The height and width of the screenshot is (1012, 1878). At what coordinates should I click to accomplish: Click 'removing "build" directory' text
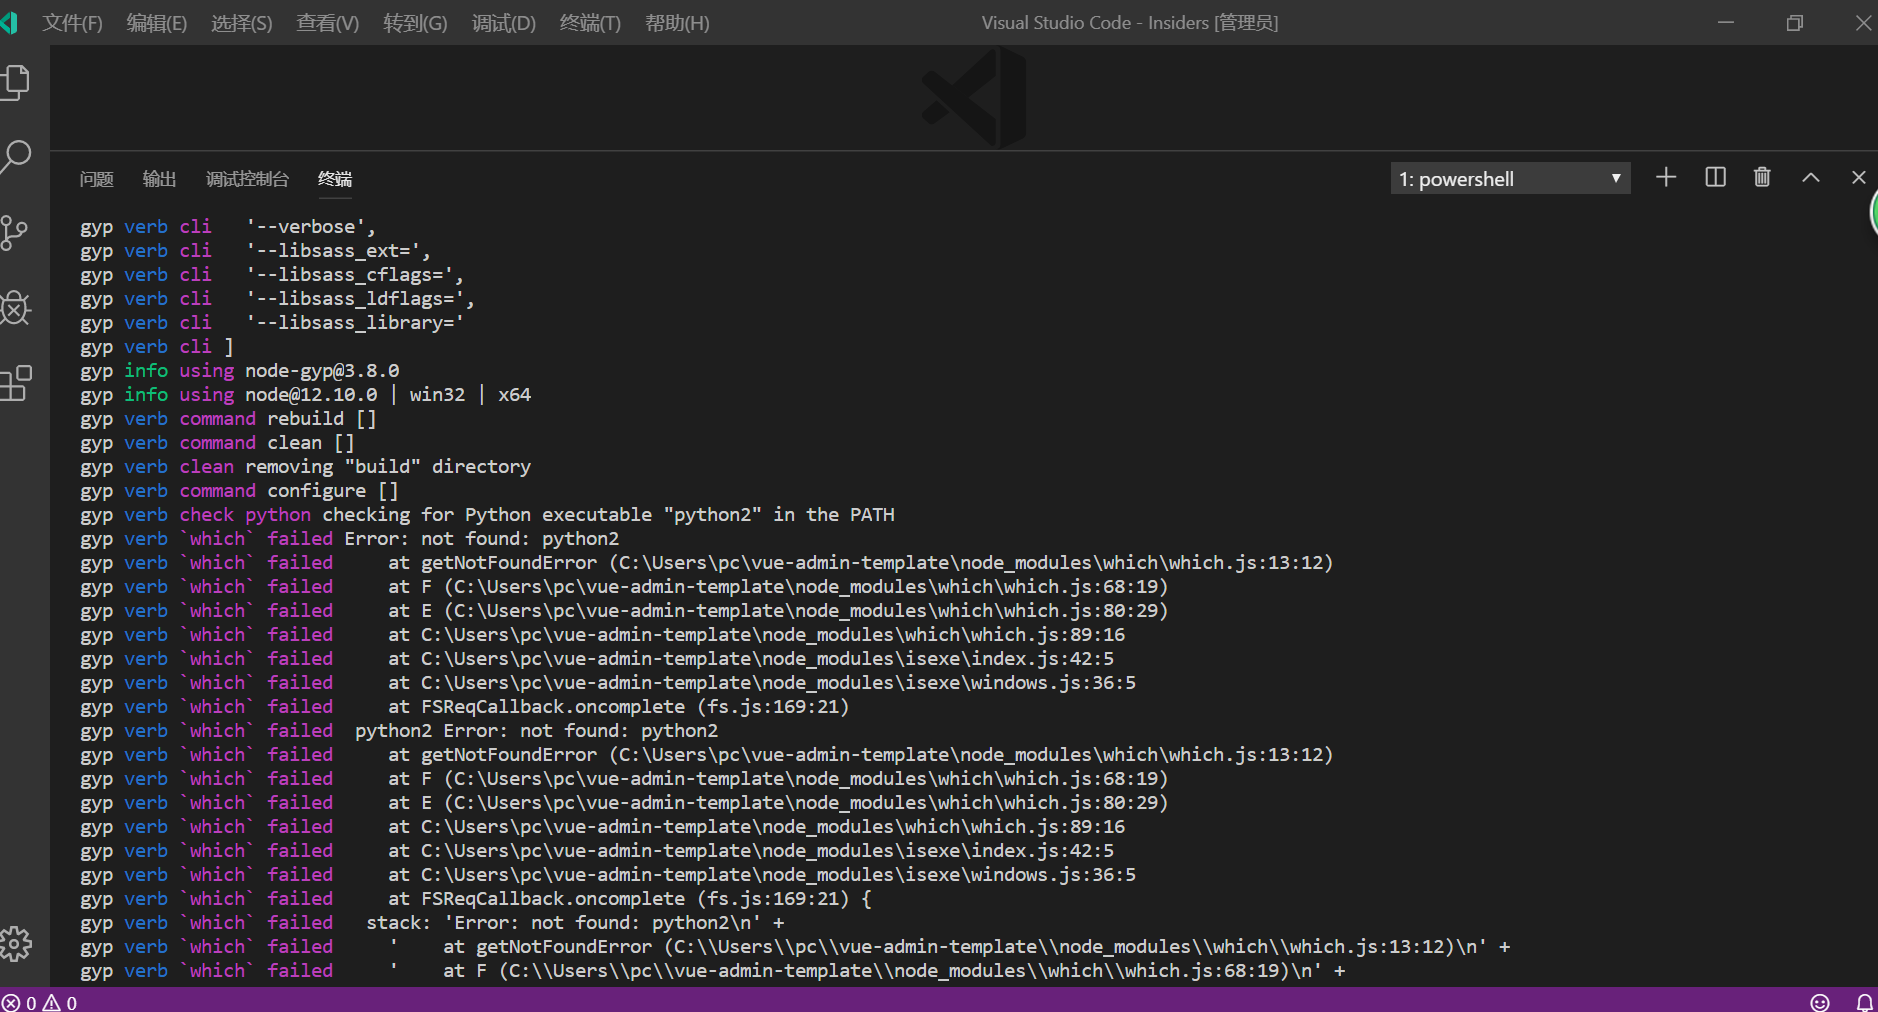(x=388, y=467)
